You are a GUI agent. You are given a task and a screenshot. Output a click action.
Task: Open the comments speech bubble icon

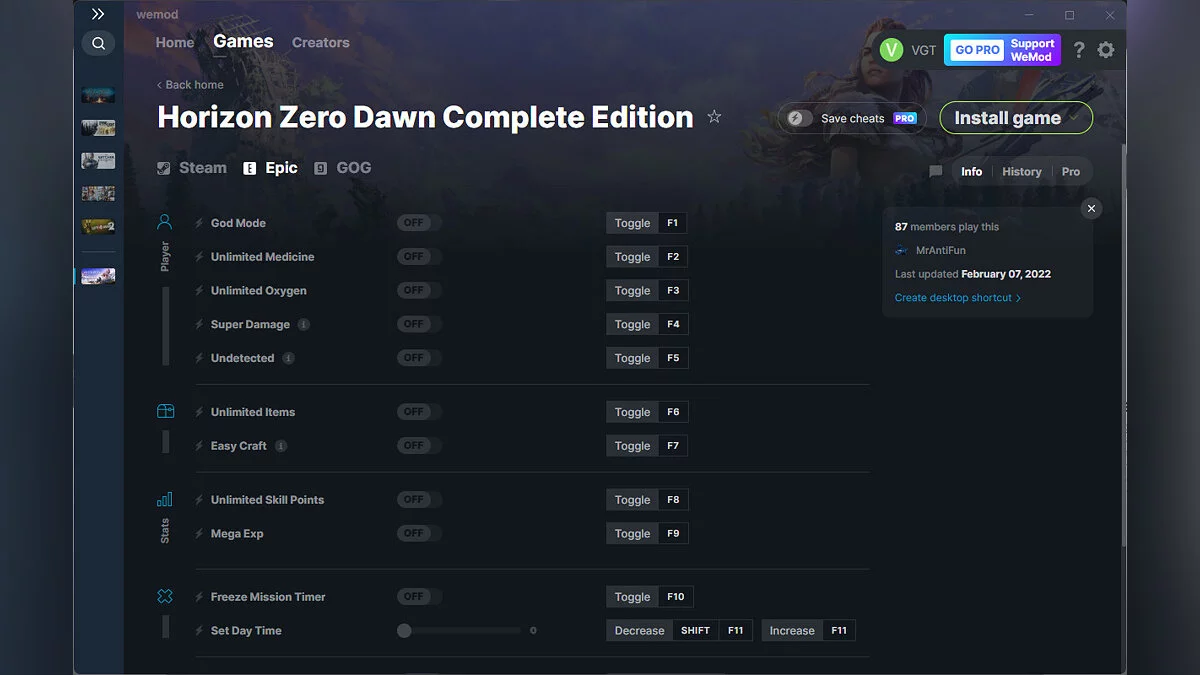tap(936, 171)
